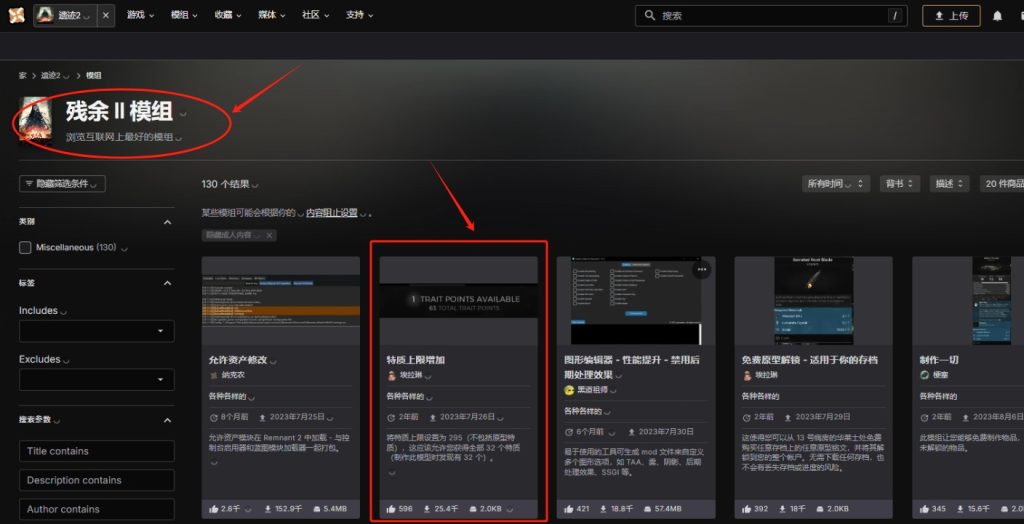Click the download icon showing 15.6千
Screen dimensions: 1024x524
(959, 508)
